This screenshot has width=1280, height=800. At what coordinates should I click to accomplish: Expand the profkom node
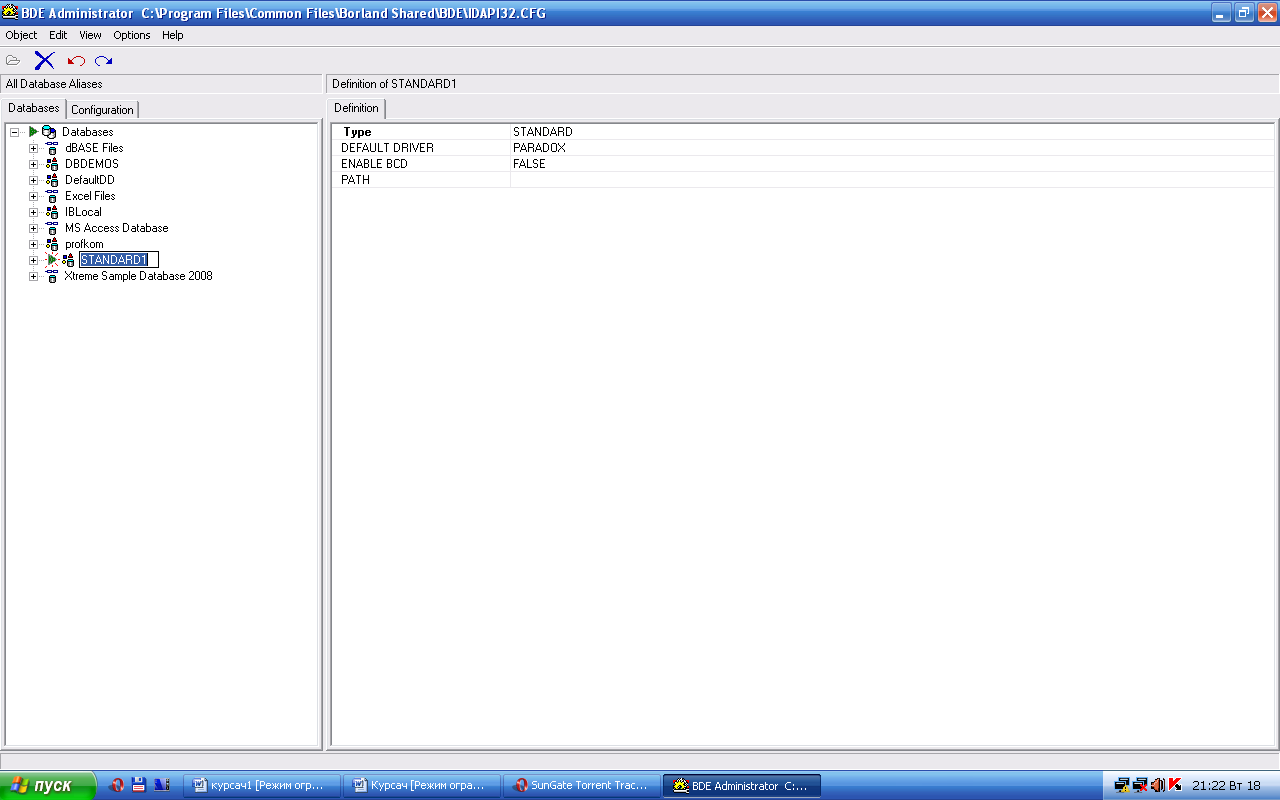33,244
